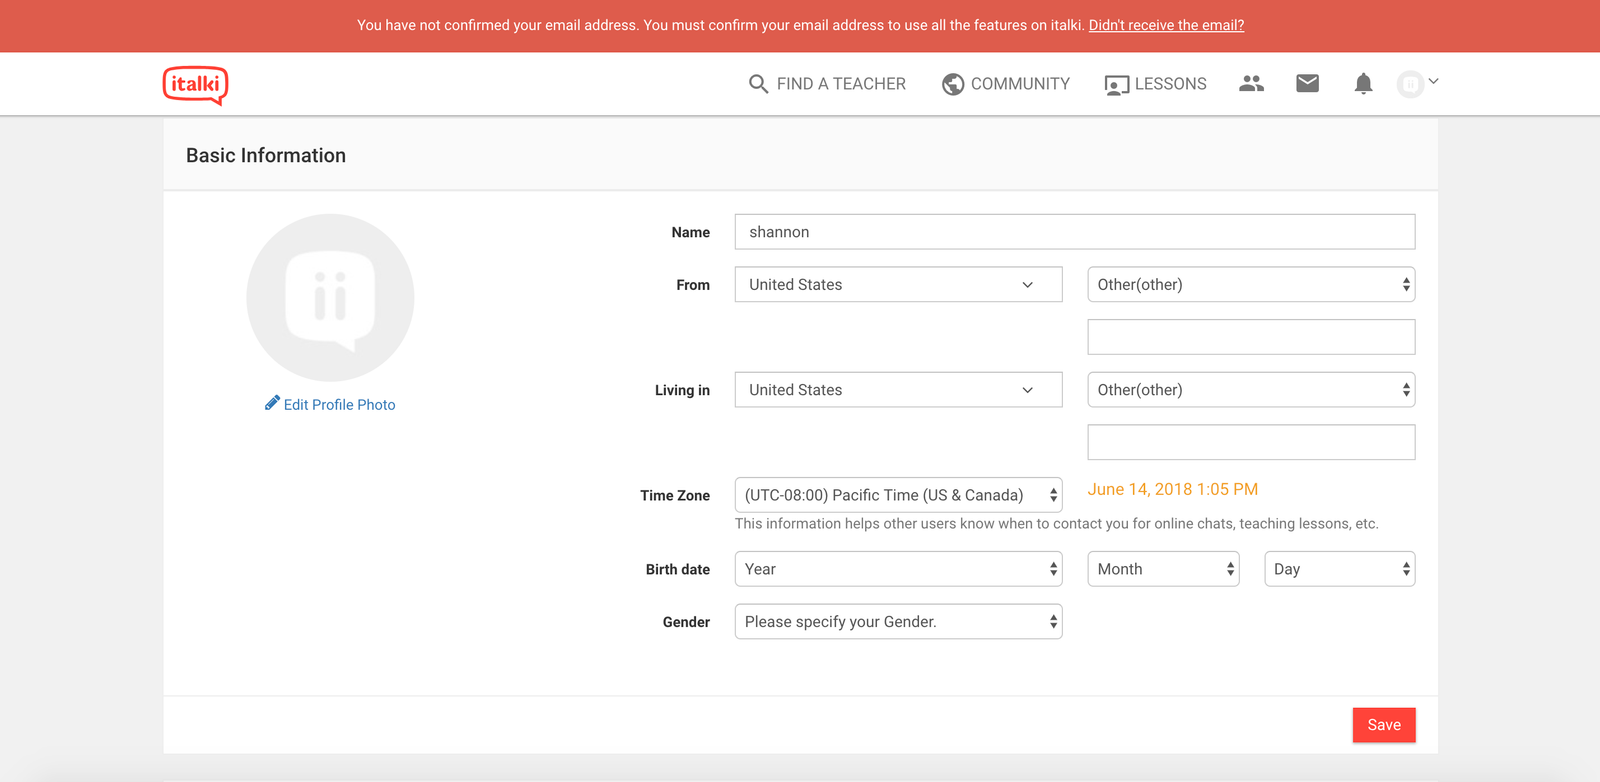
Task: Click the Community globe icon
Action: point(953,84)
